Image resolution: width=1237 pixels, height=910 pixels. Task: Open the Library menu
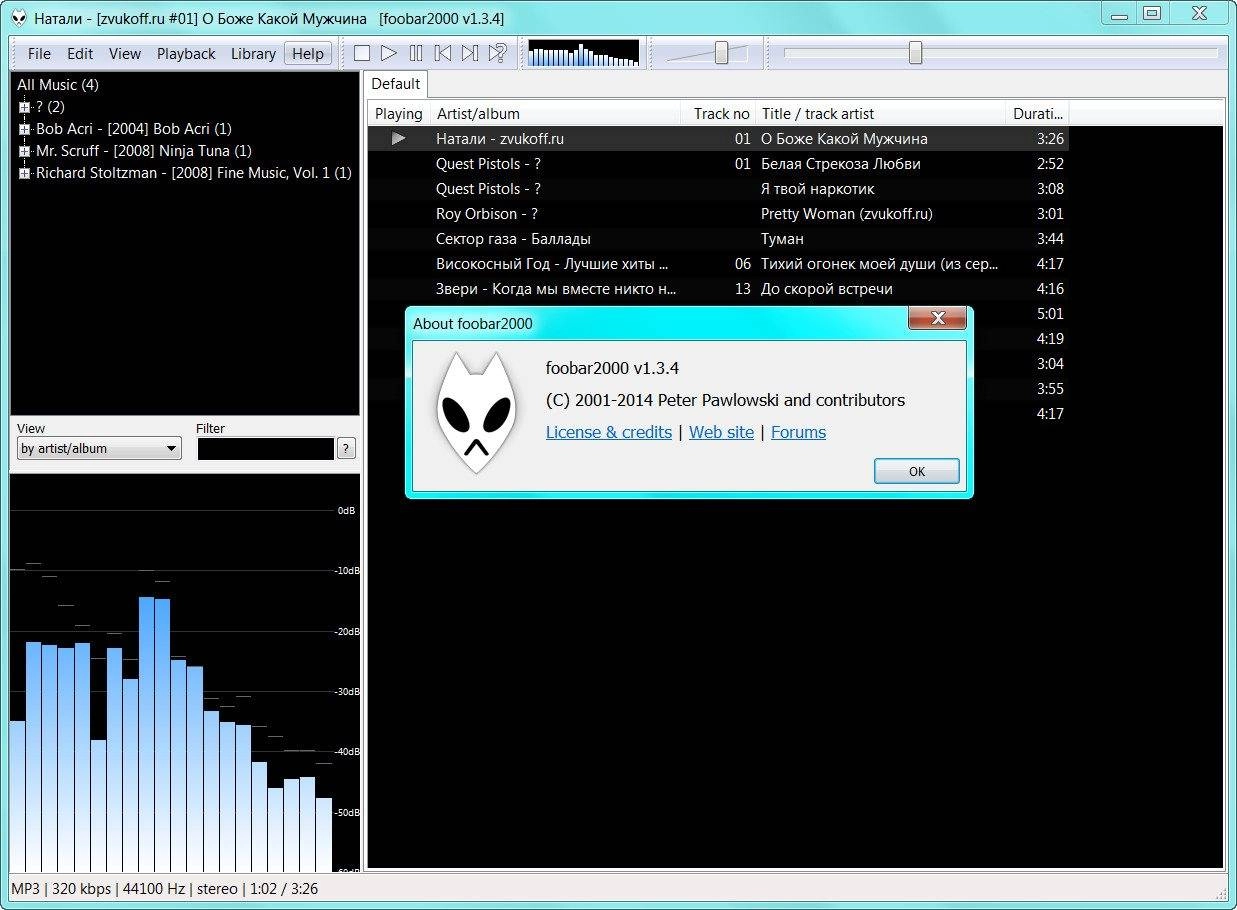pyautogui.click(x=253, y=54)
